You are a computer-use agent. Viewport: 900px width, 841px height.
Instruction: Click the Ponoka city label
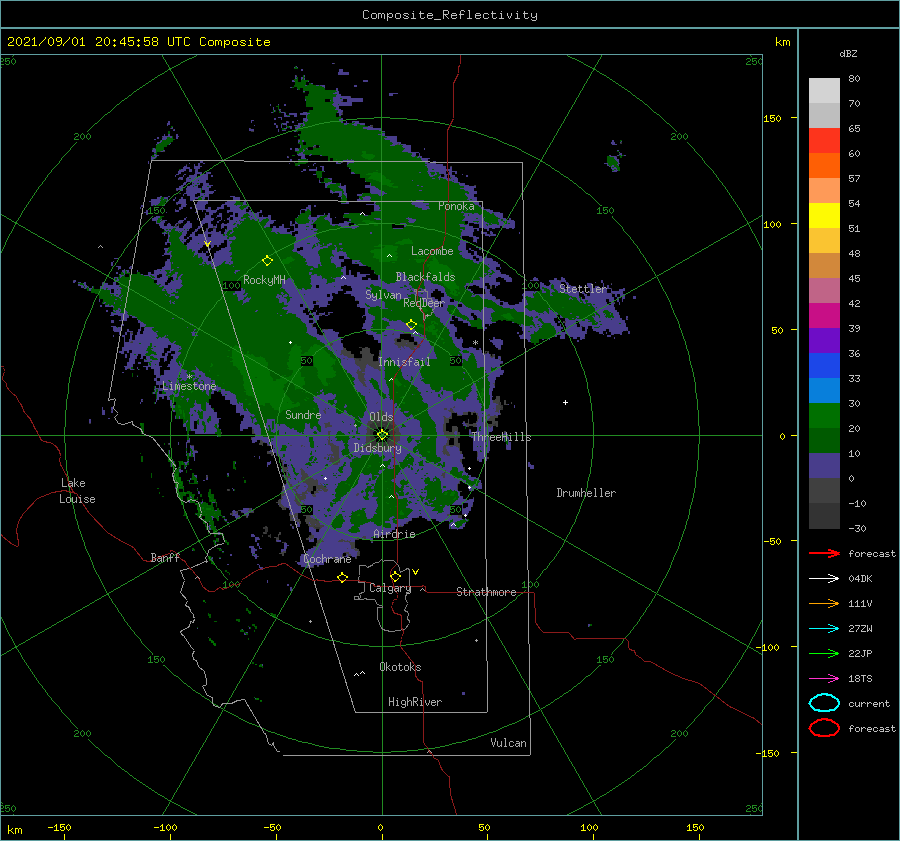point(456,206)
